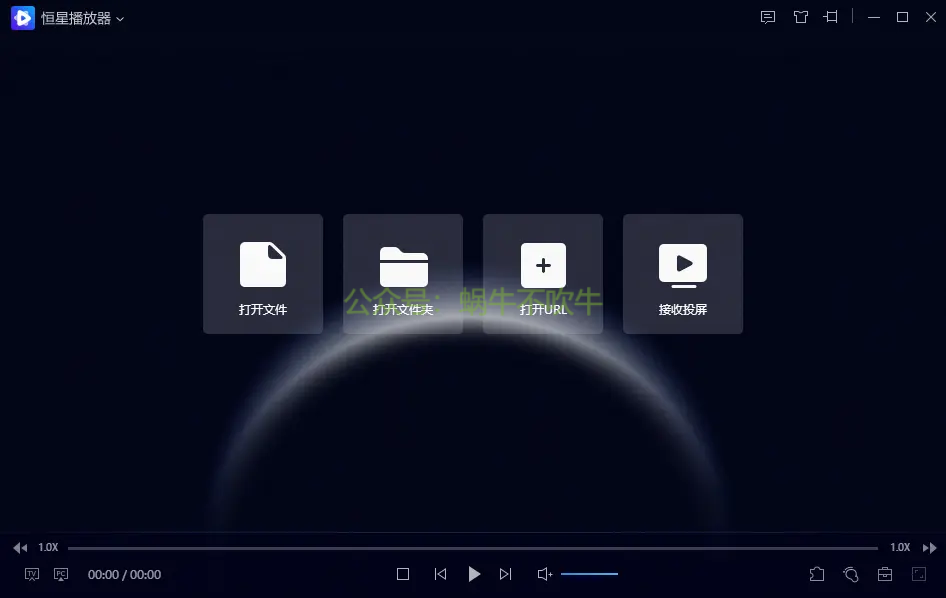
Task: Open the feedback message icon
Action: pos(768,17)
